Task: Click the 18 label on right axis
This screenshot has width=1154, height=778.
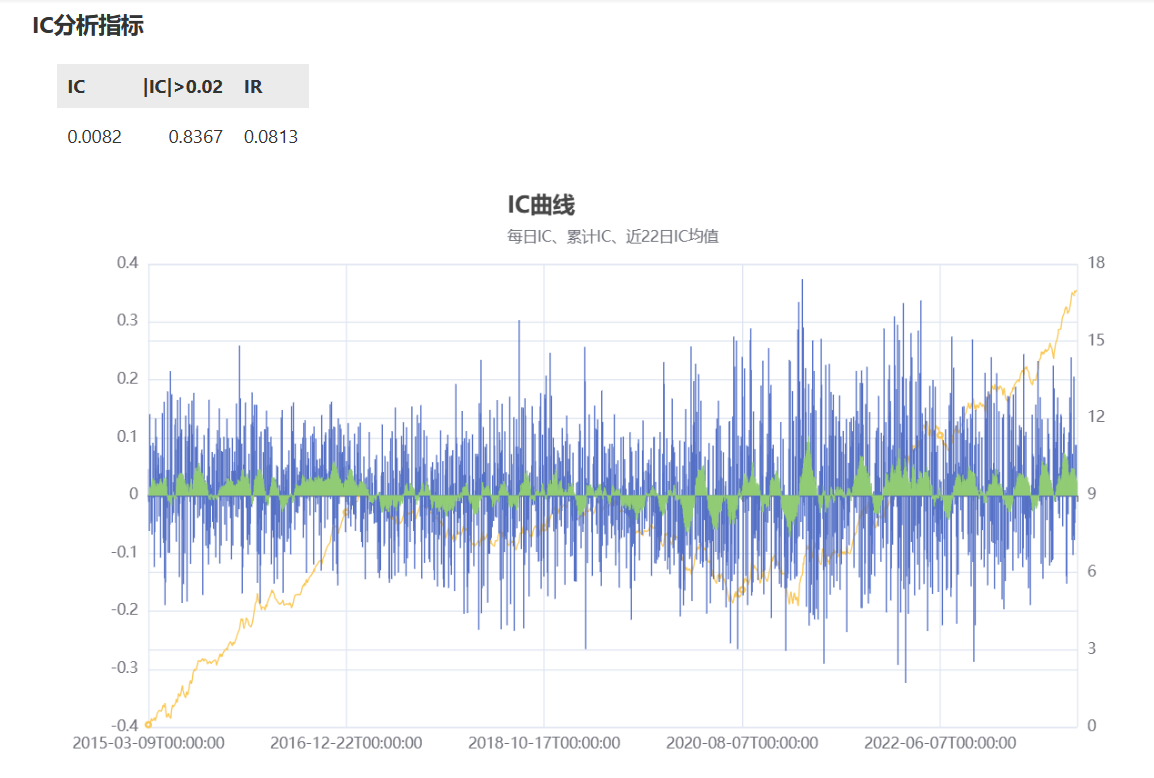Action: (x=1096, y=263)
